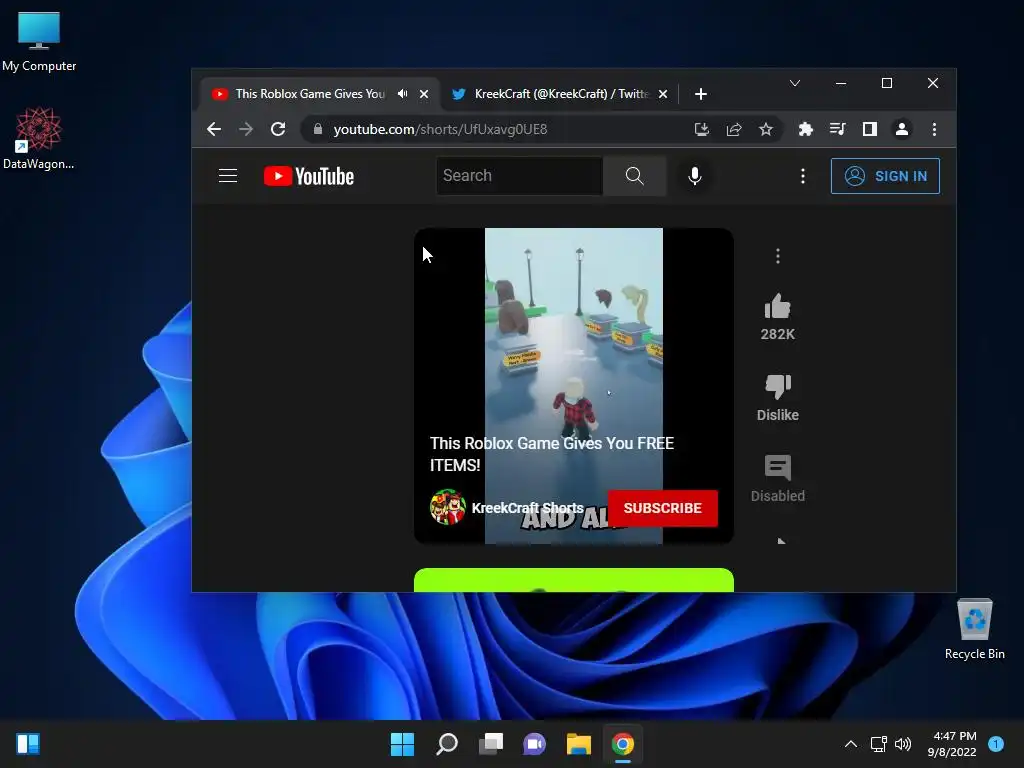
Task: Start voice search with the microphone icon
Action: tap(695, 176)
